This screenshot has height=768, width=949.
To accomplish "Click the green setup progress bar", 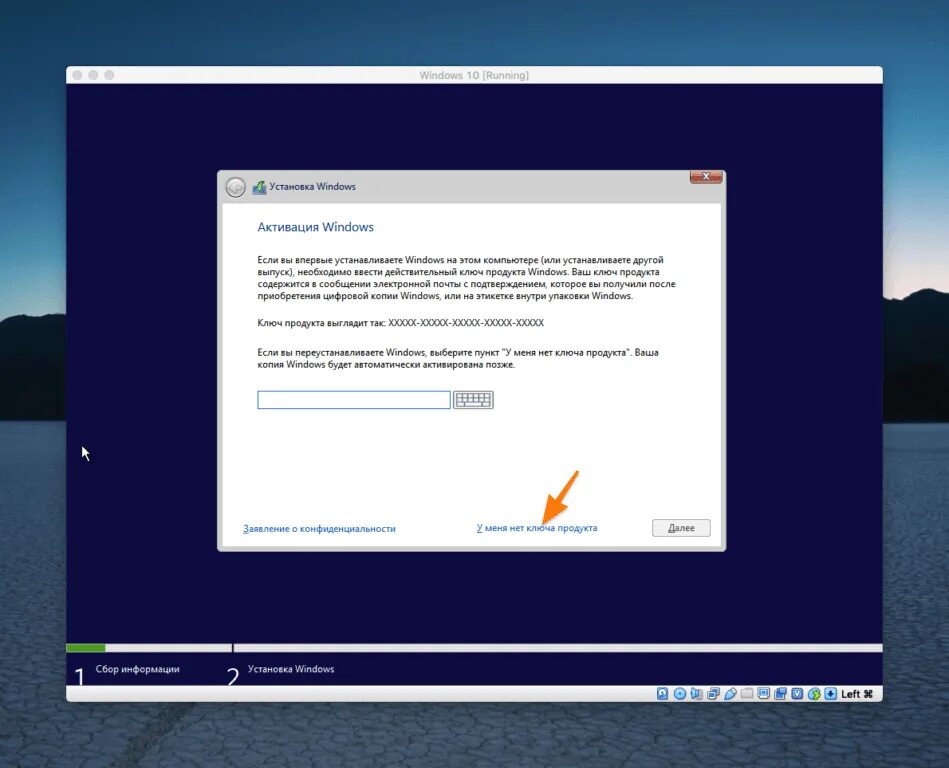I will 86,648.
